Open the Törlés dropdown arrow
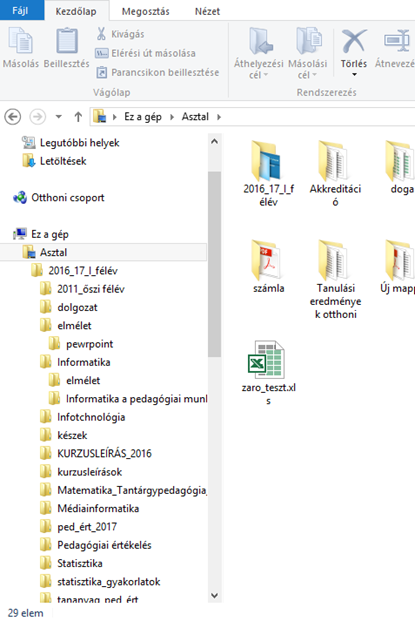415x621 pixels. [x=354, y=74]
